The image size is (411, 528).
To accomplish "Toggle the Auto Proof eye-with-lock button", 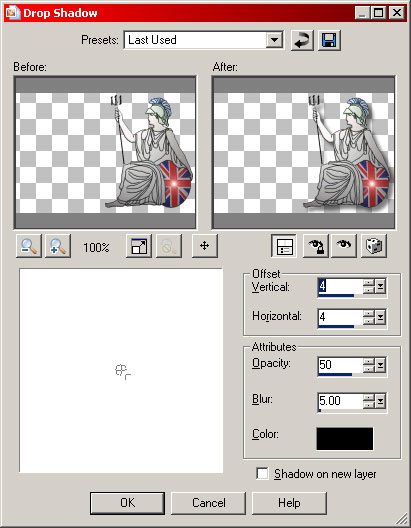I will click(315, 246).
